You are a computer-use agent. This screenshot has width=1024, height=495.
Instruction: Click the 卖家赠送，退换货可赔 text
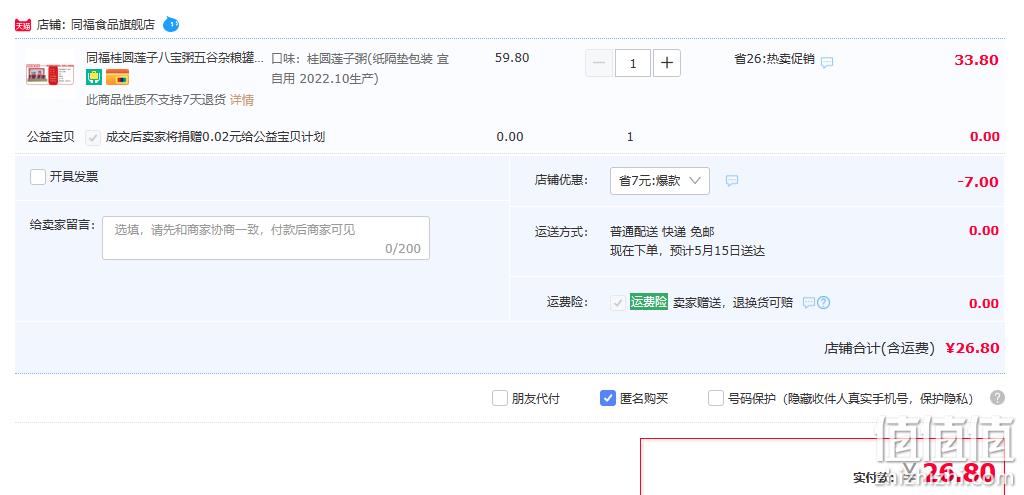[x=733, y=302]
